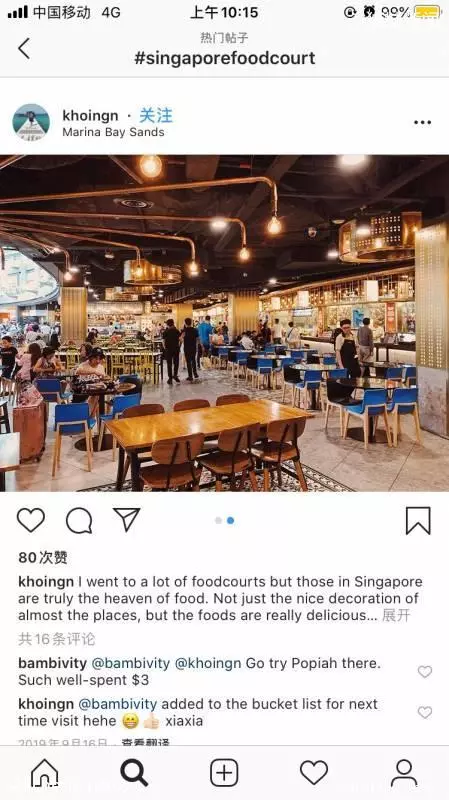The height and width of the screenshot is (800, 449).
Task: Like bambivity's Popiah comment
Action: click(425, 671)
